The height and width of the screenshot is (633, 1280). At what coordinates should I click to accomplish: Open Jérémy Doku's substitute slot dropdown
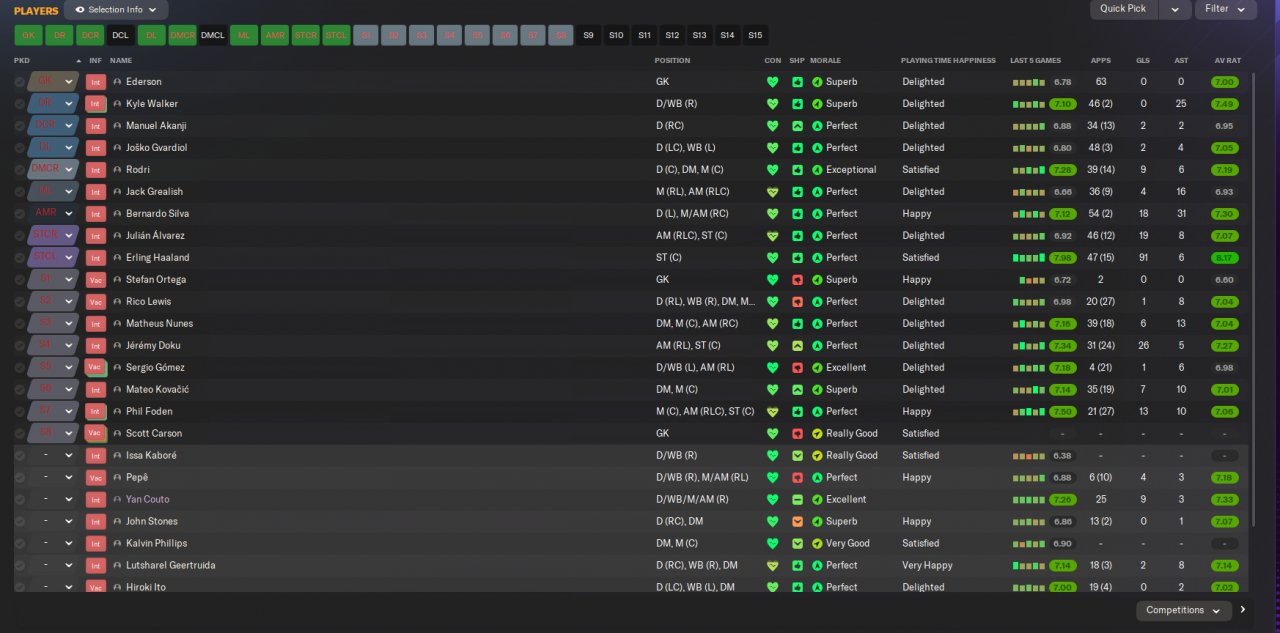[54, 346]
